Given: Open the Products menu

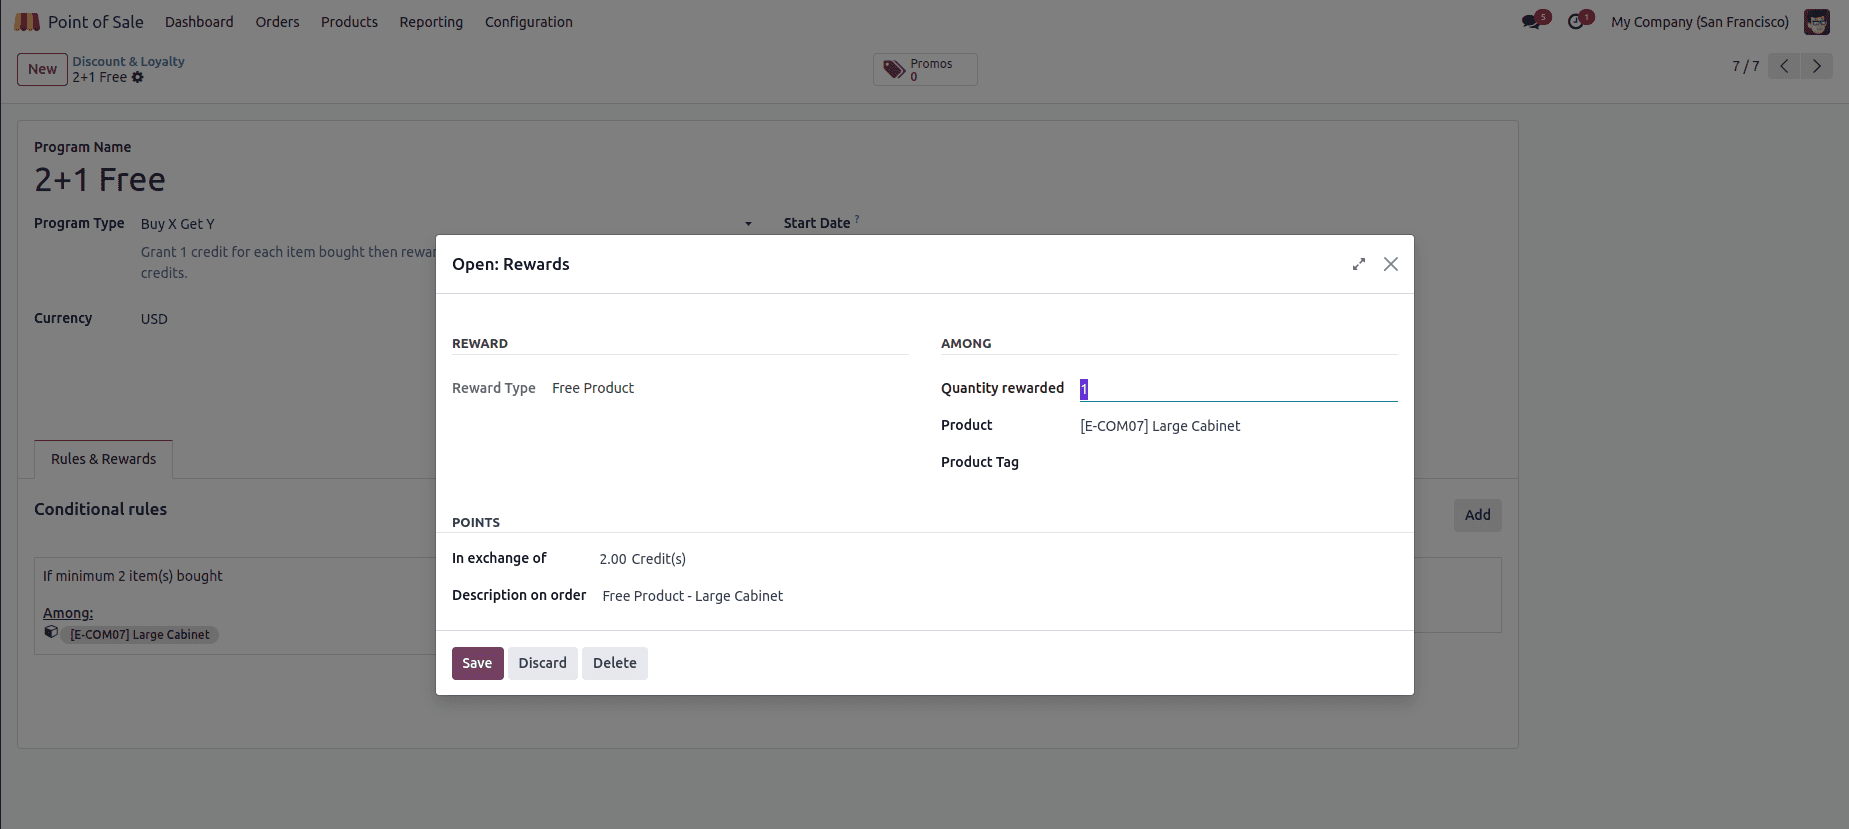Looking at the screenshot, I should 349,22.
